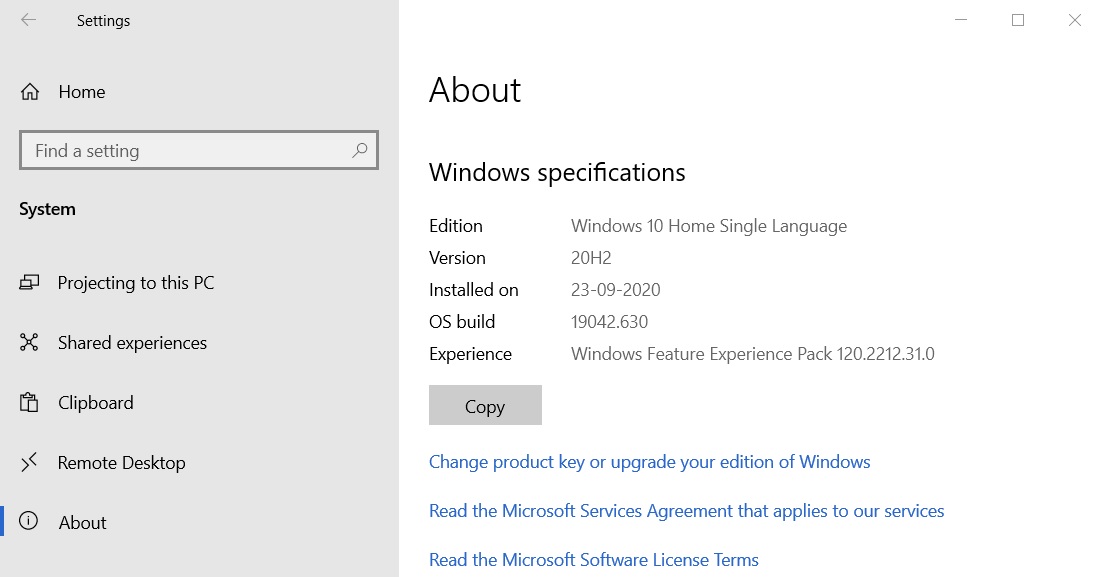Open Microsoft Services Agreement link
The height and width of the screenshot is (577, 1104).
click(x=686, y=511)
